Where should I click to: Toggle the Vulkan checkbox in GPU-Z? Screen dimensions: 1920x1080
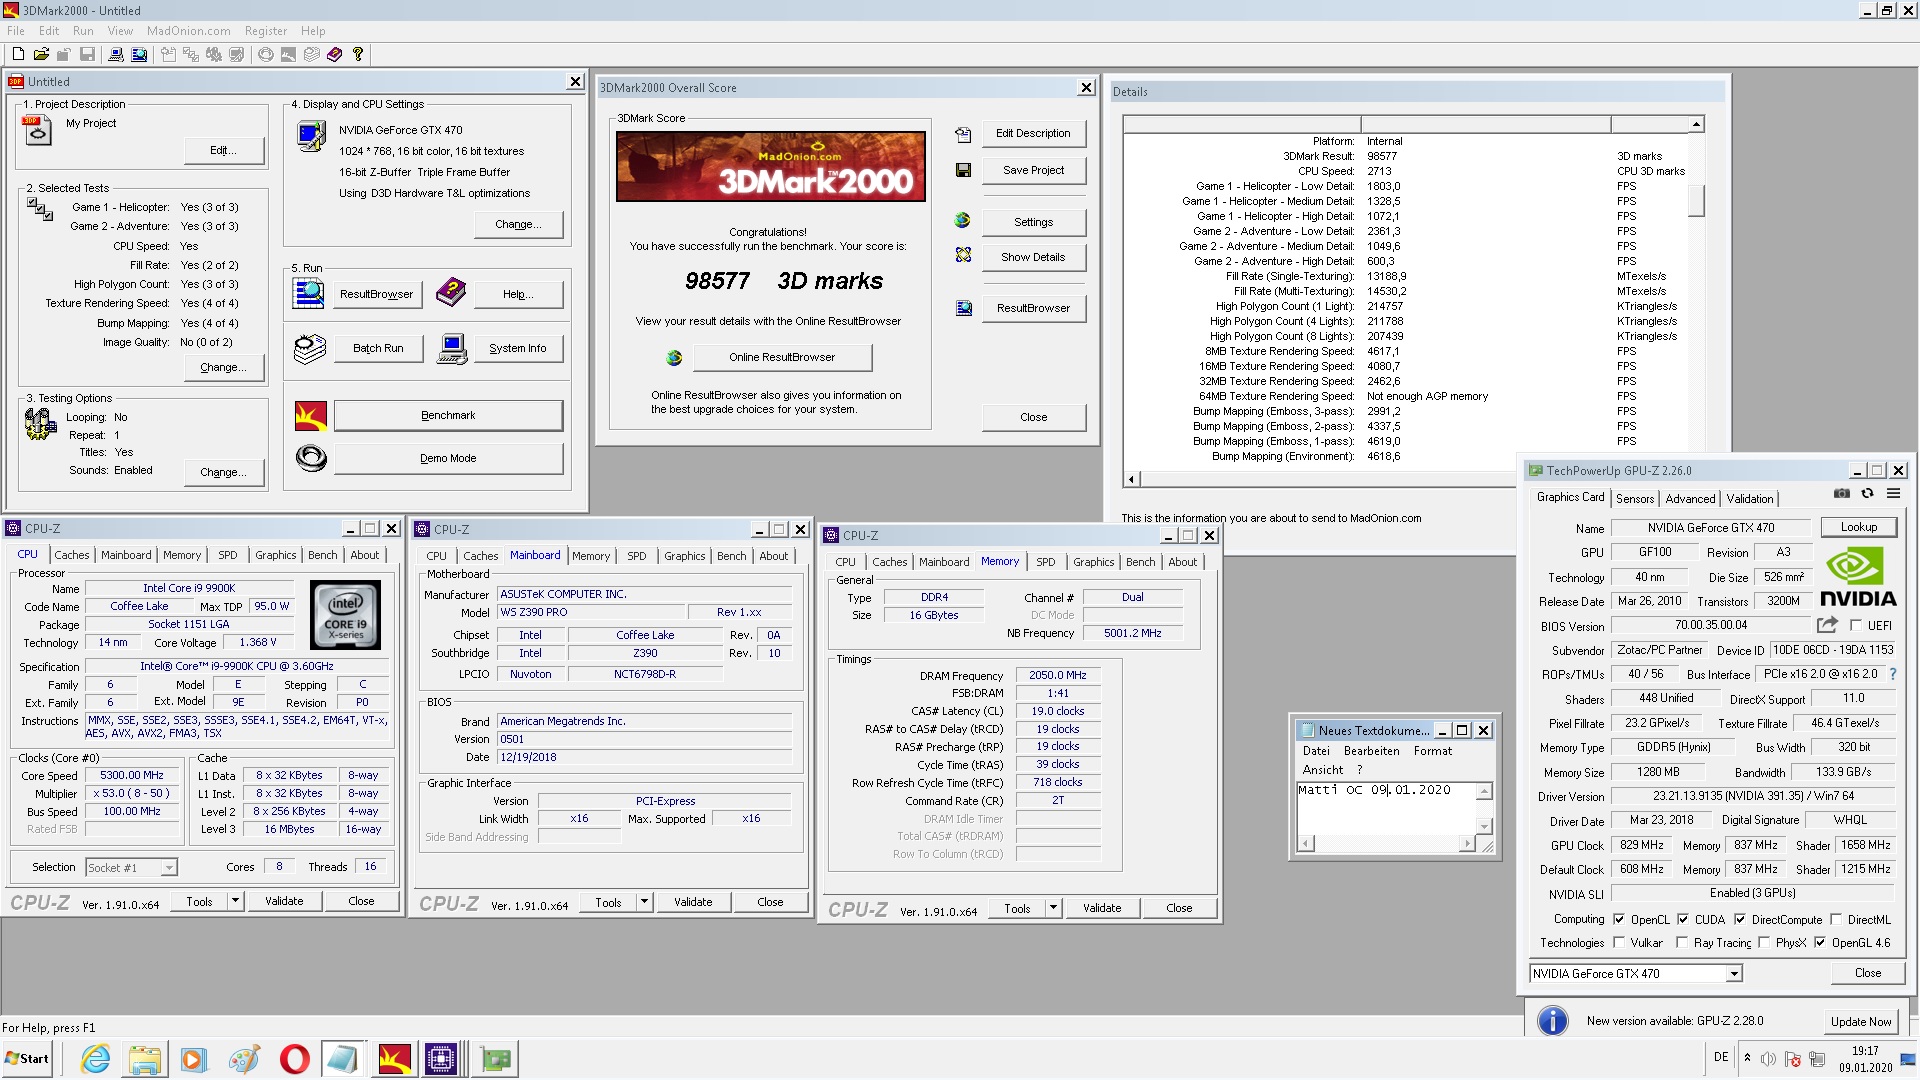pyautogui.click(x=1619, y=942)
